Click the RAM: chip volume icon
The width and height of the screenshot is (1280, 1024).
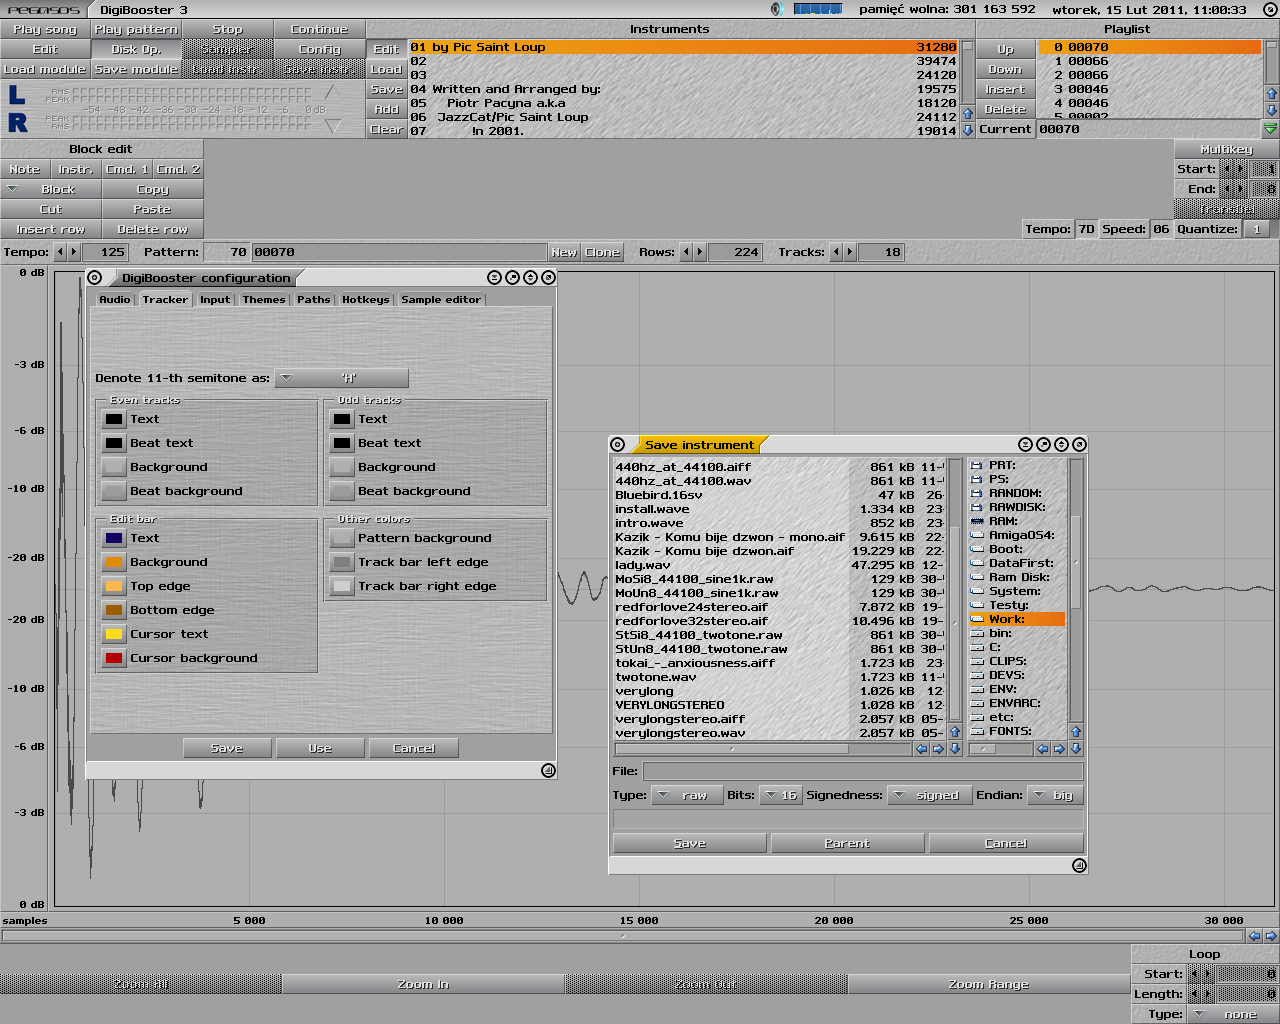pyautogui.click(x=977, y=521)
